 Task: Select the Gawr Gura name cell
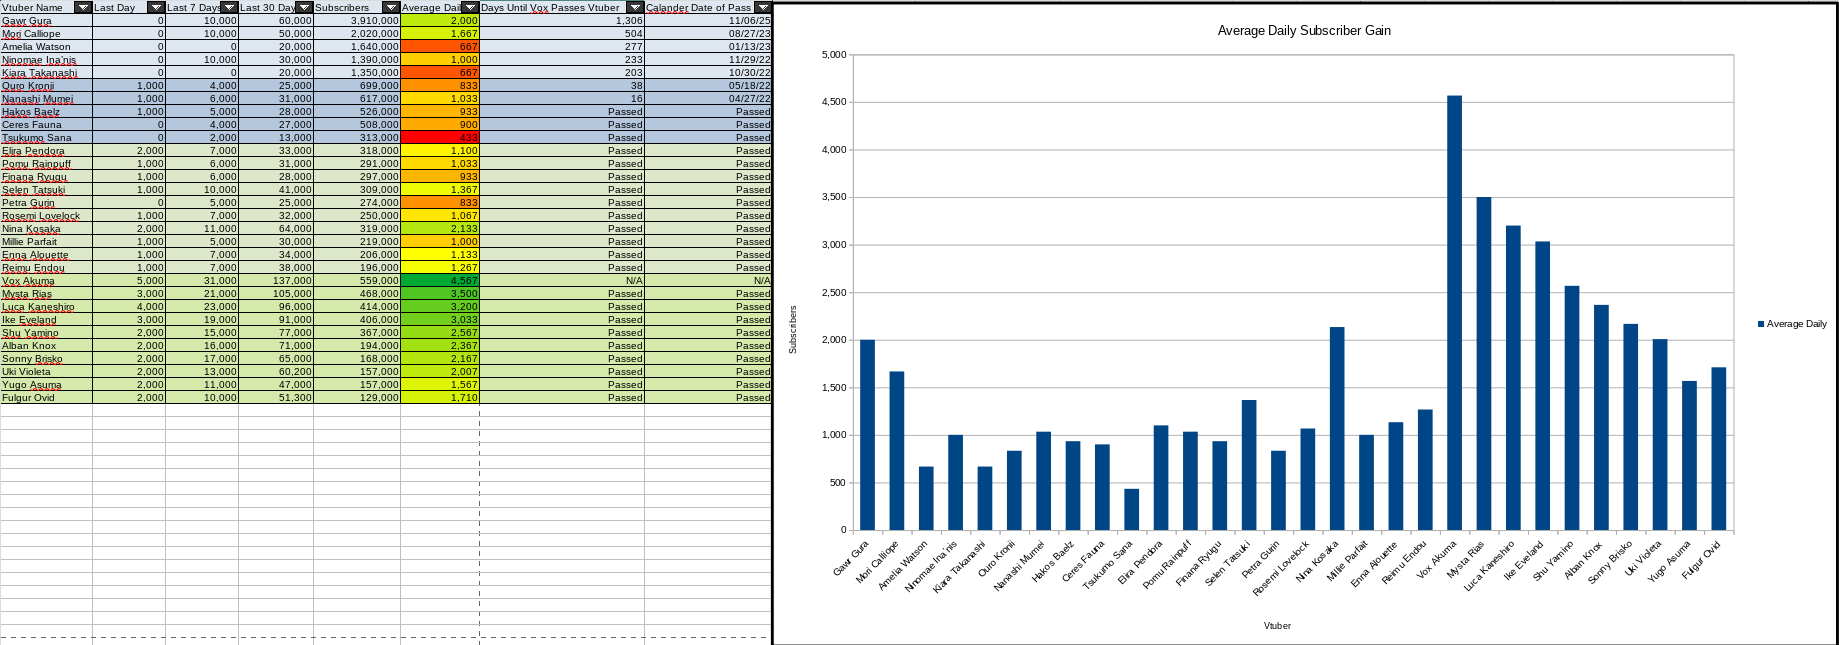point(46,20)
